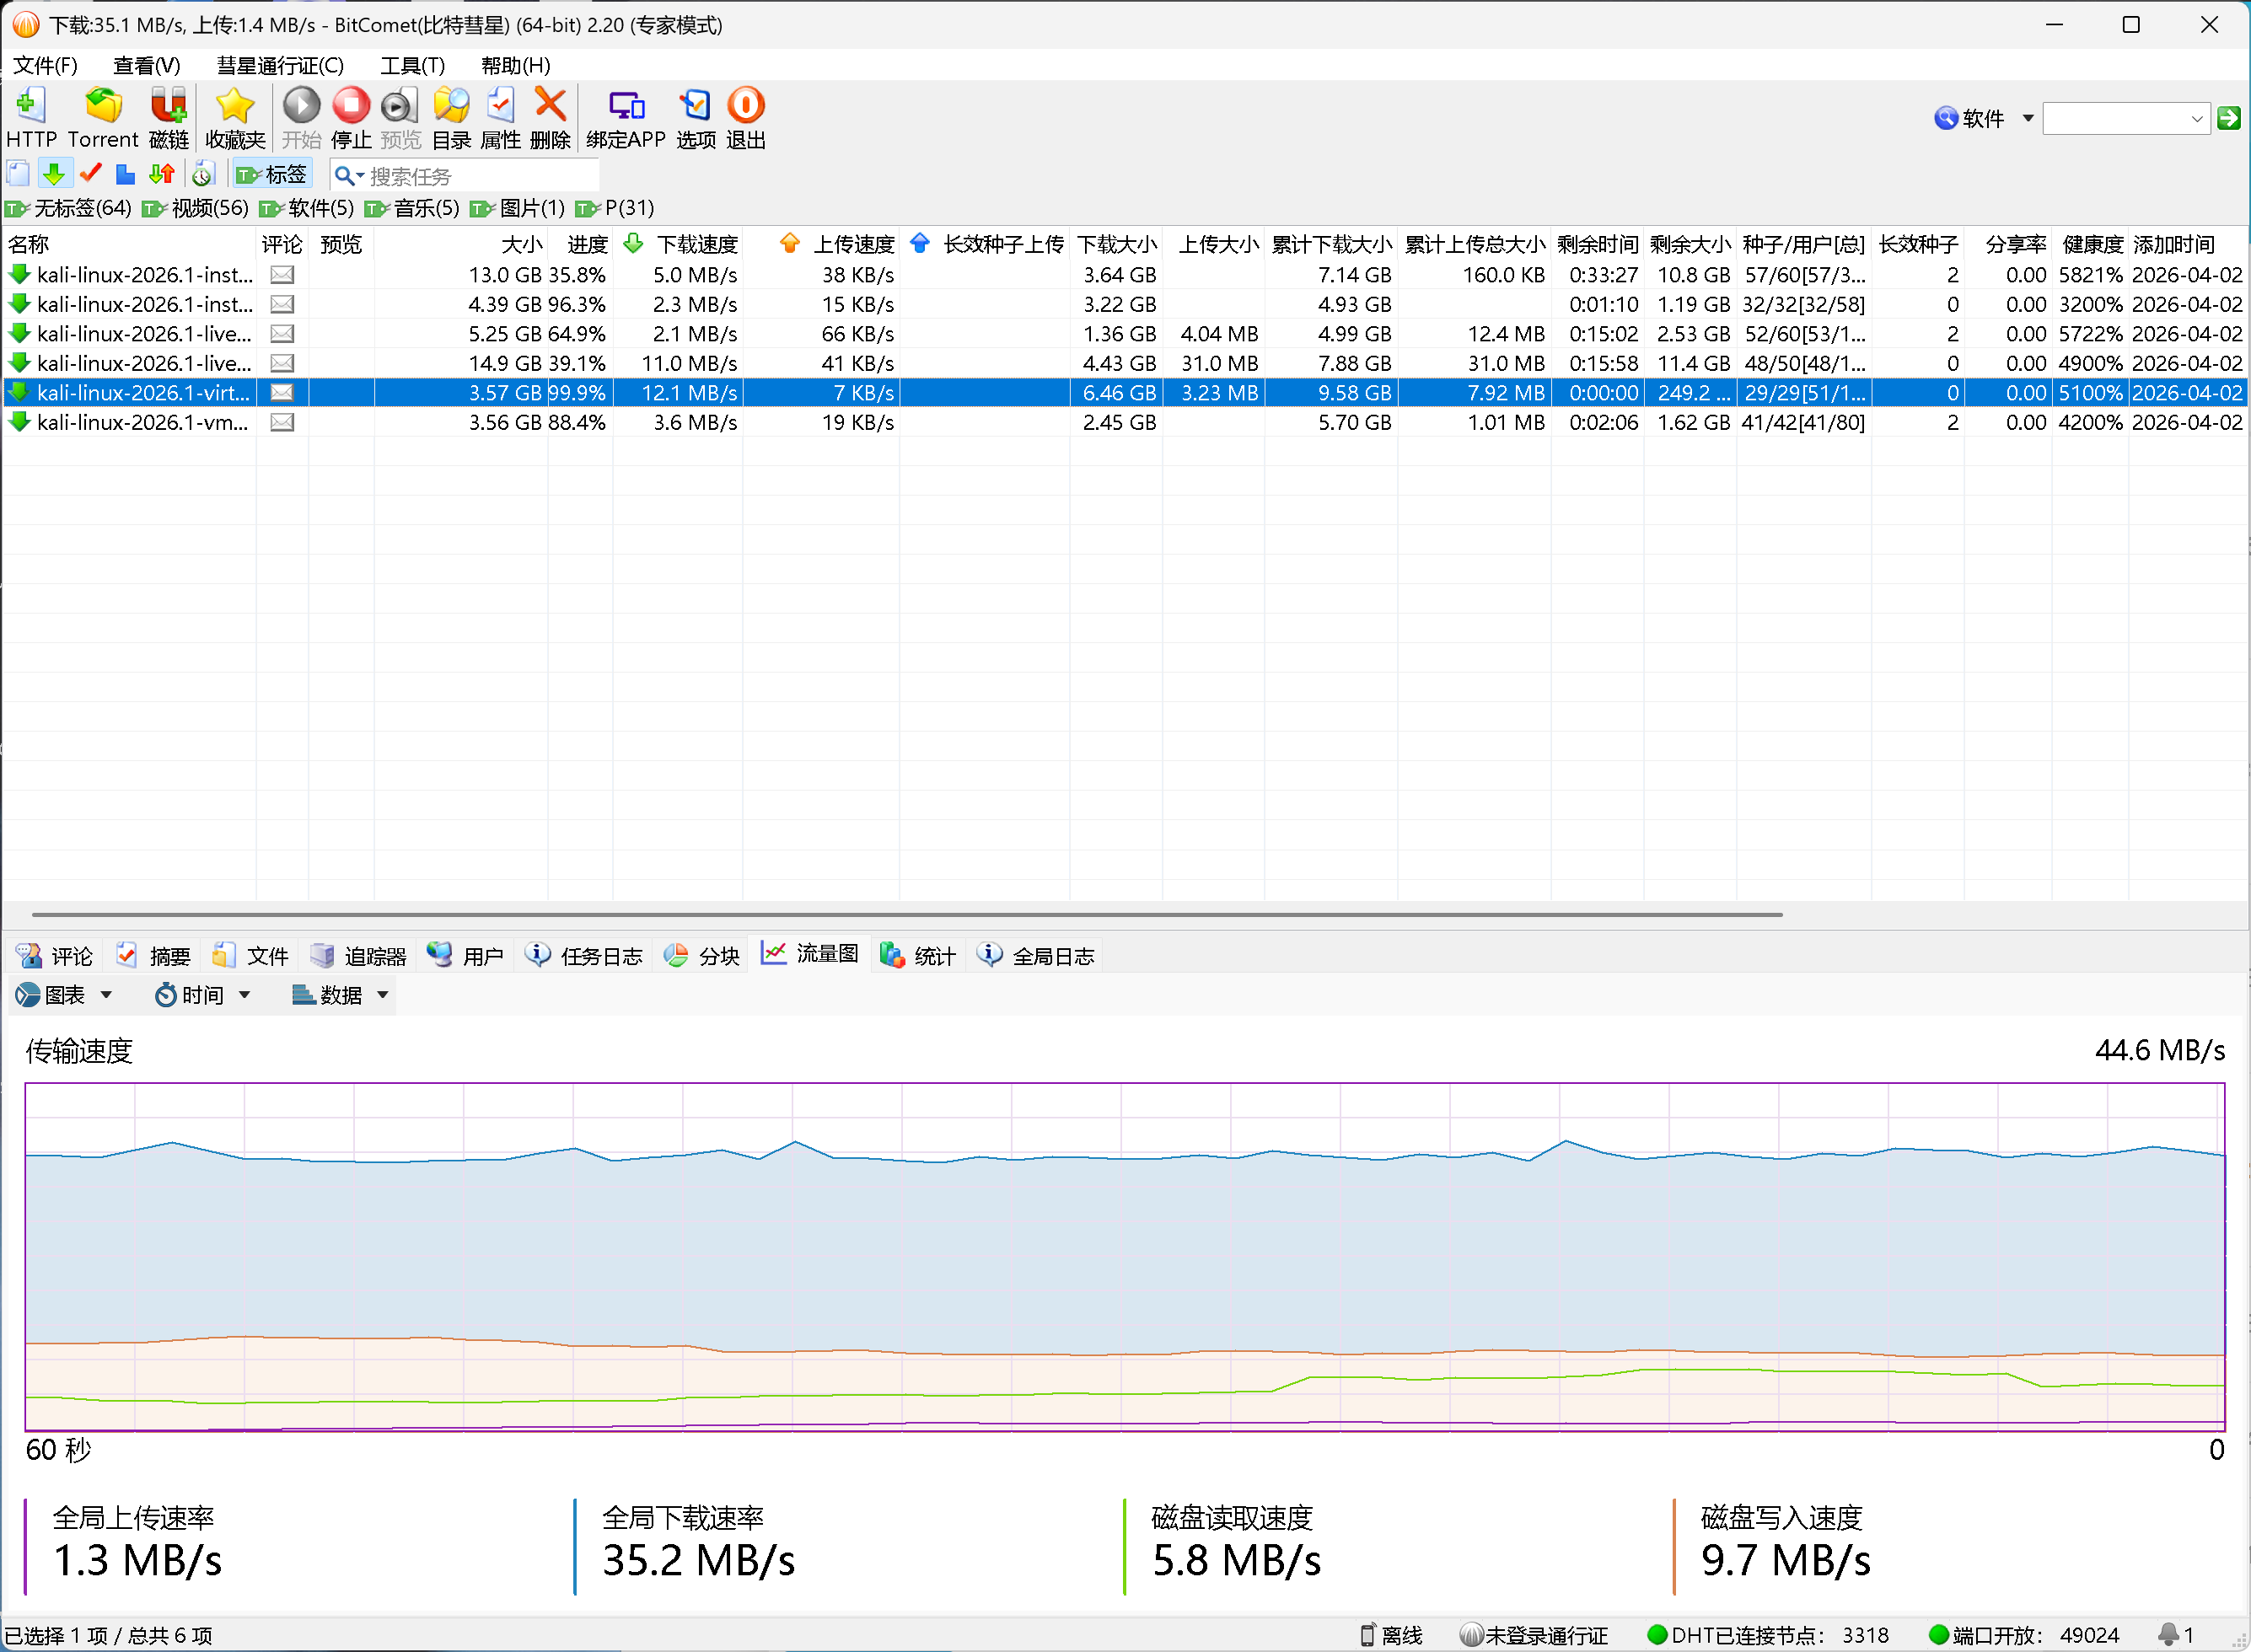Screen dimensions: 2251x1652
Task: Click the horizontal scrollbar under task list
Action: tap(906, 914)
